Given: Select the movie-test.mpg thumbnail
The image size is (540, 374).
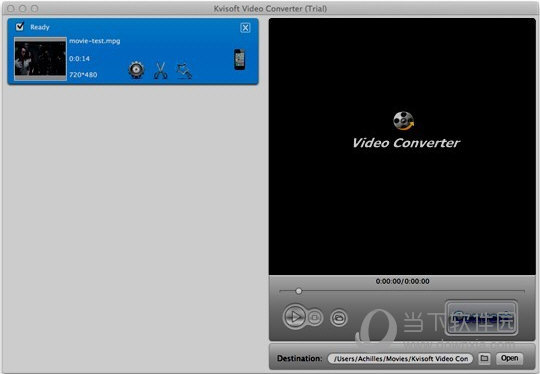Looking at the screenshot, I should [x=40, y=59].
